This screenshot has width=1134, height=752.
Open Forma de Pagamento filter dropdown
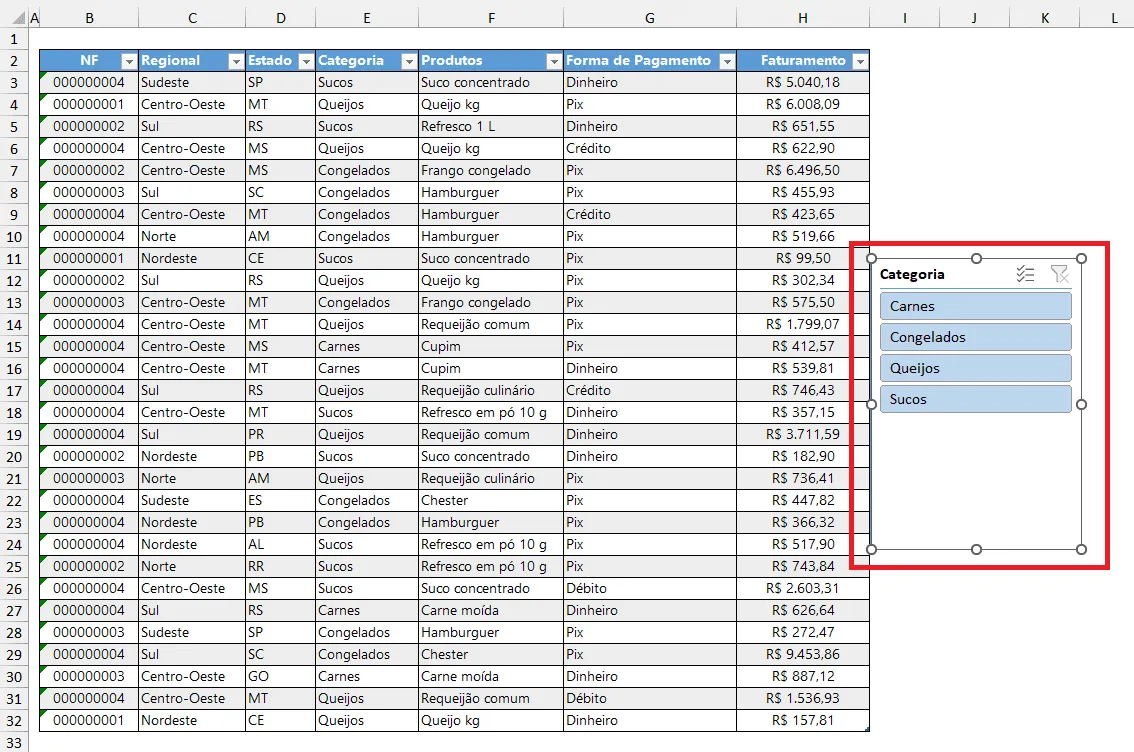[x=727, y=61]
